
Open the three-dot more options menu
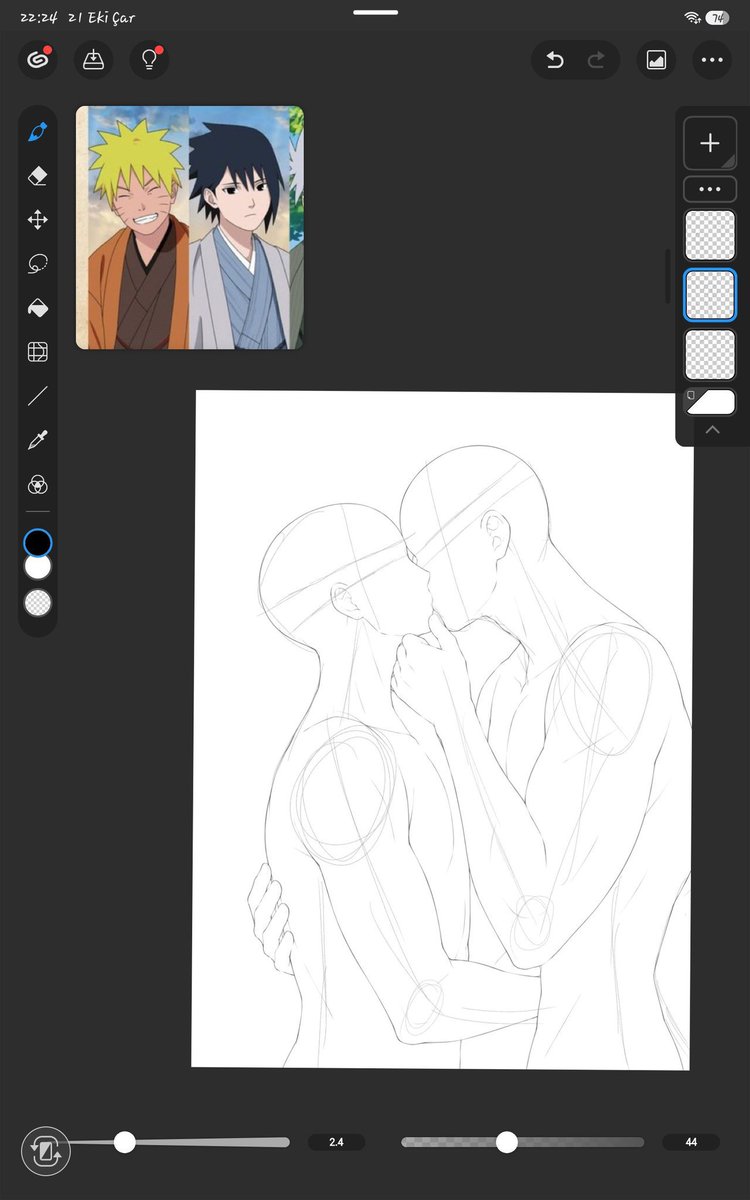coord(712,60)
